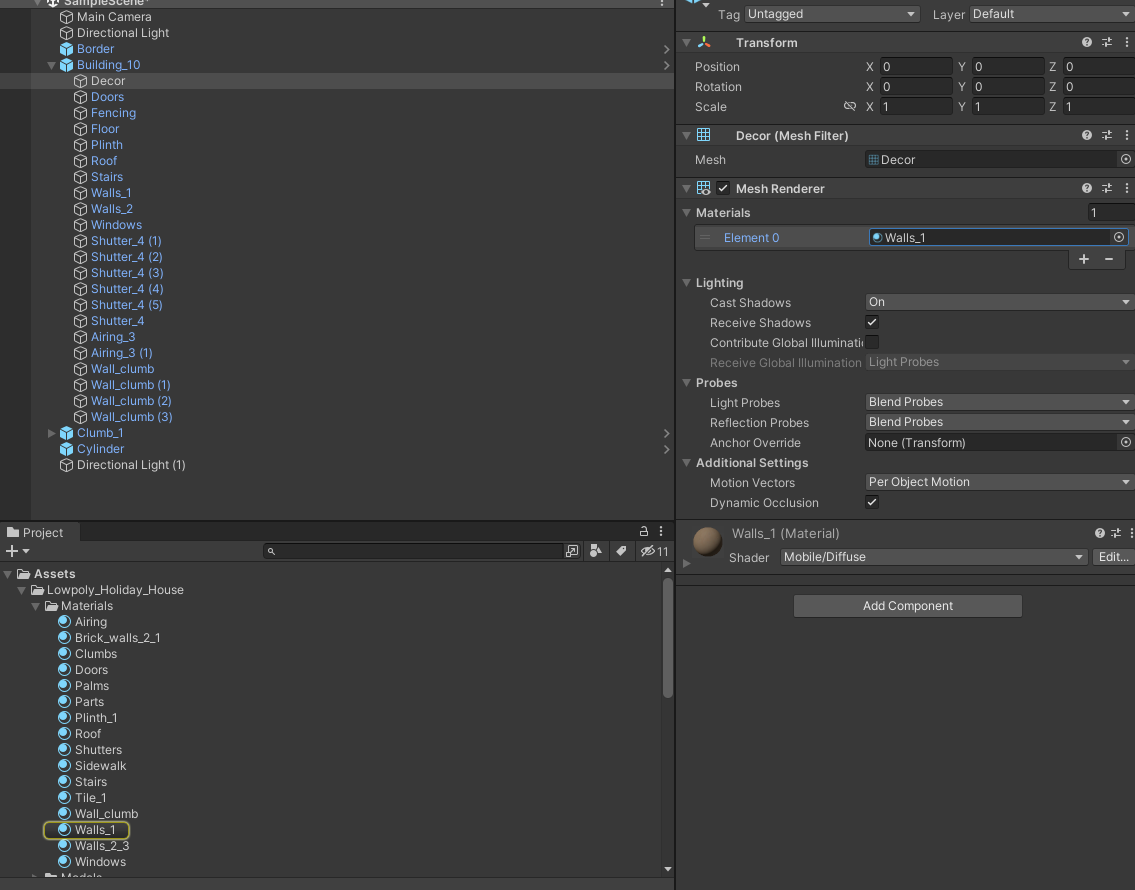The width and height of the screenshot is (1135, 890).
Task: Click the Walls_1 material preview sphere
Action: tap(708, 542)
